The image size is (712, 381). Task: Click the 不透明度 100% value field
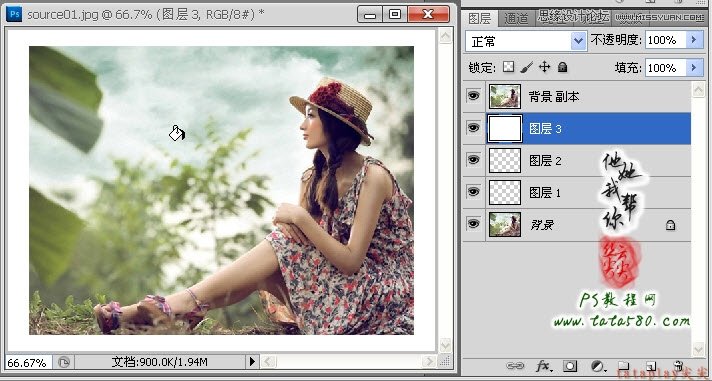pyautogui.click(x=665, y=40)
